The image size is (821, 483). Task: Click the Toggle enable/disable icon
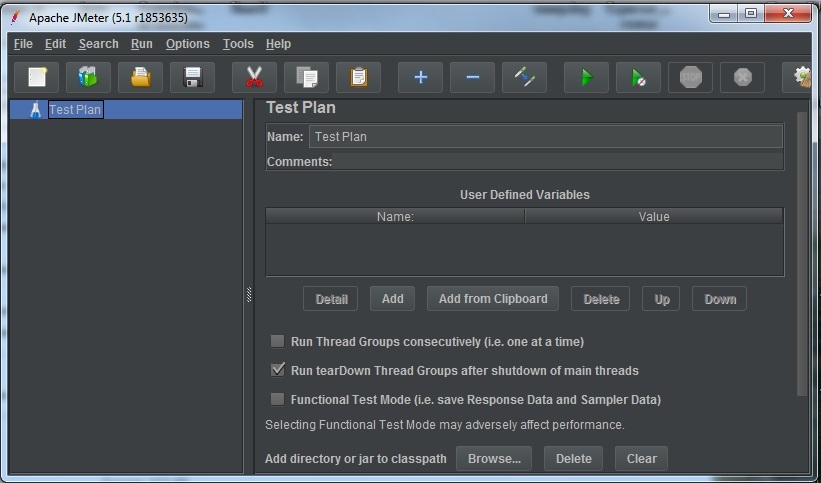tap(524, 78)
